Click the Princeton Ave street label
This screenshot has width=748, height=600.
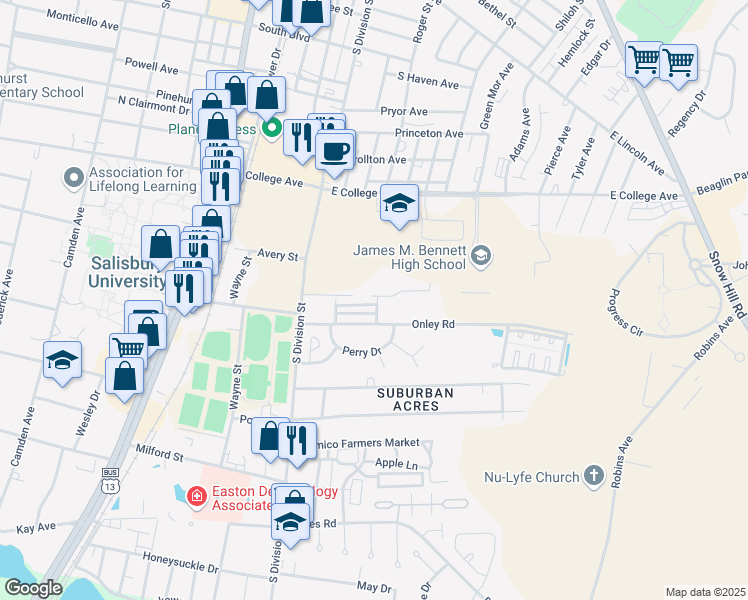[x=429, y=134]
